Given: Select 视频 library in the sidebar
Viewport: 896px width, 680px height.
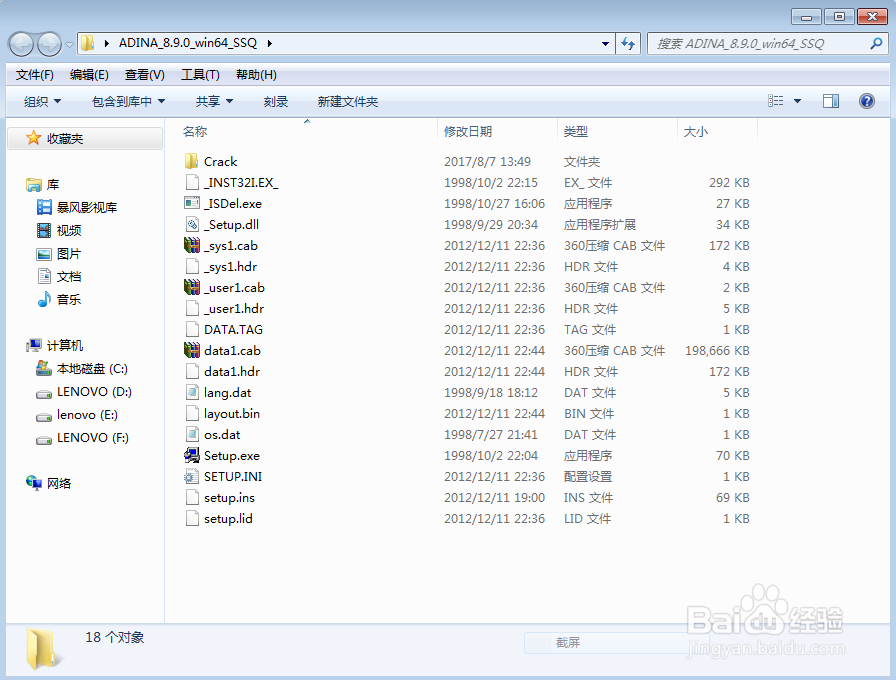Looking at the screenshot, I should point(69,230).
